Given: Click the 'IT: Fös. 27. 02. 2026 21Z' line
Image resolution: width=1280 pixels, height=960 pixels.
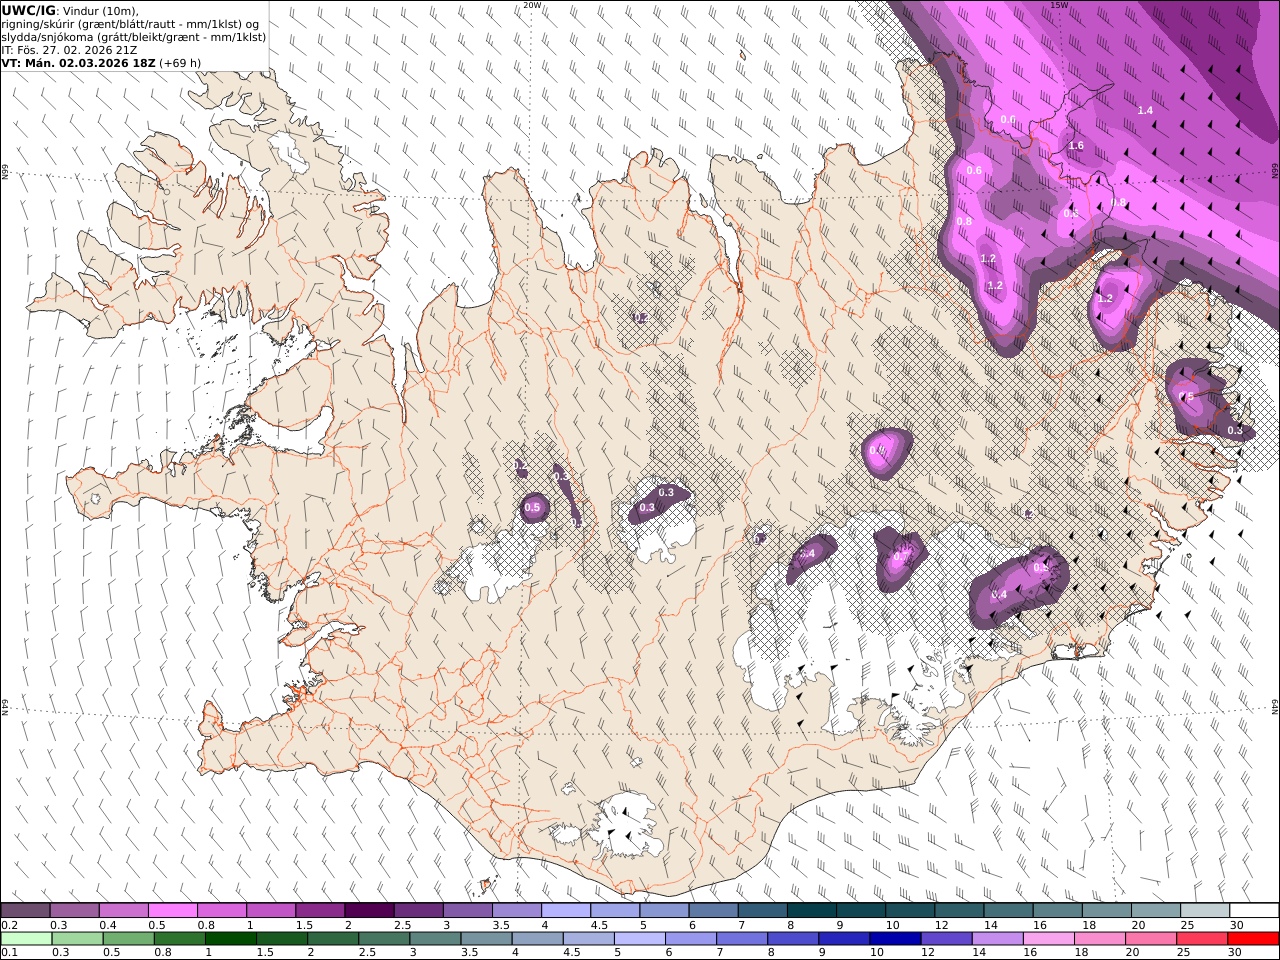Looking at the screenshot, I should 69,49.
